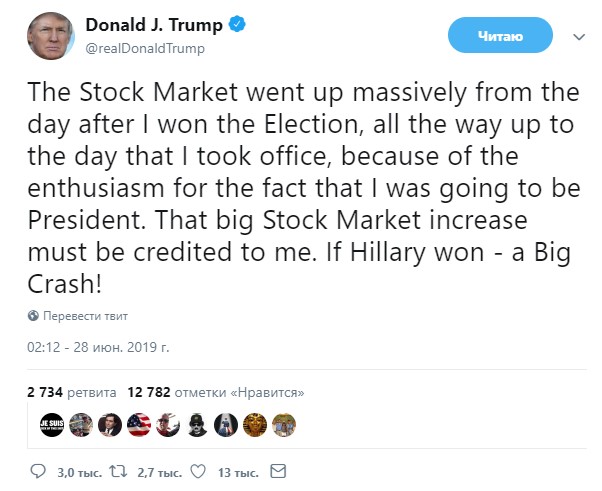The height and width of the screenshot is (491, 602).
Task: Click Перевести твит to translate
Action: point(85,316)
